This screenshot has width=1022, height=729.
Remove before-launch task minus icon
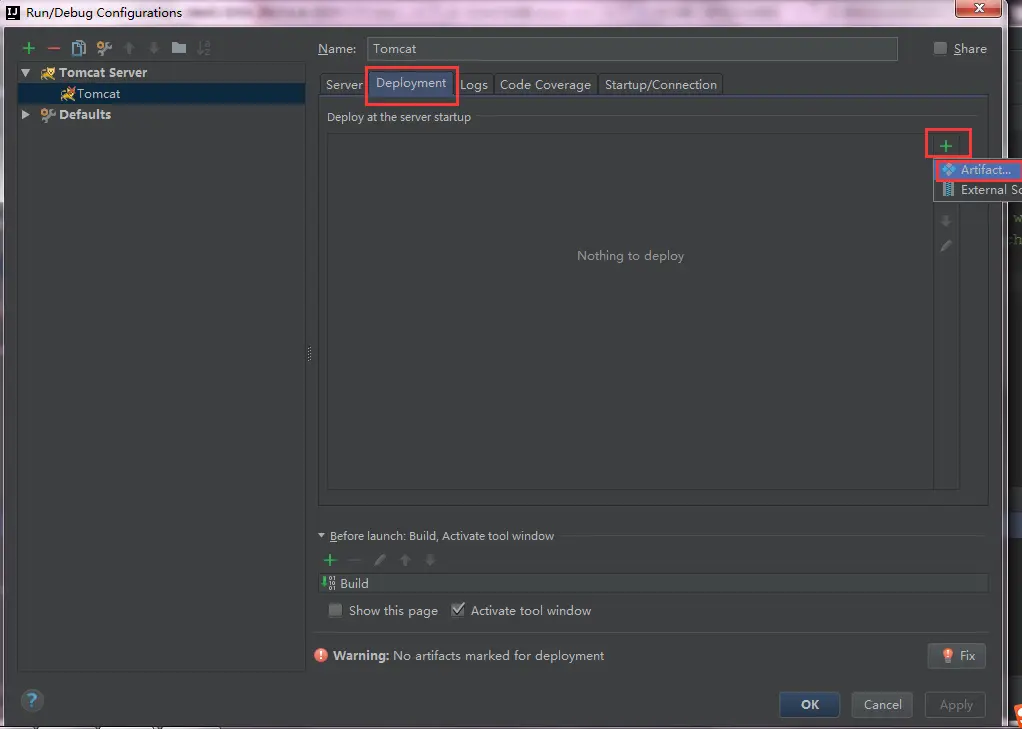(355, 560)
